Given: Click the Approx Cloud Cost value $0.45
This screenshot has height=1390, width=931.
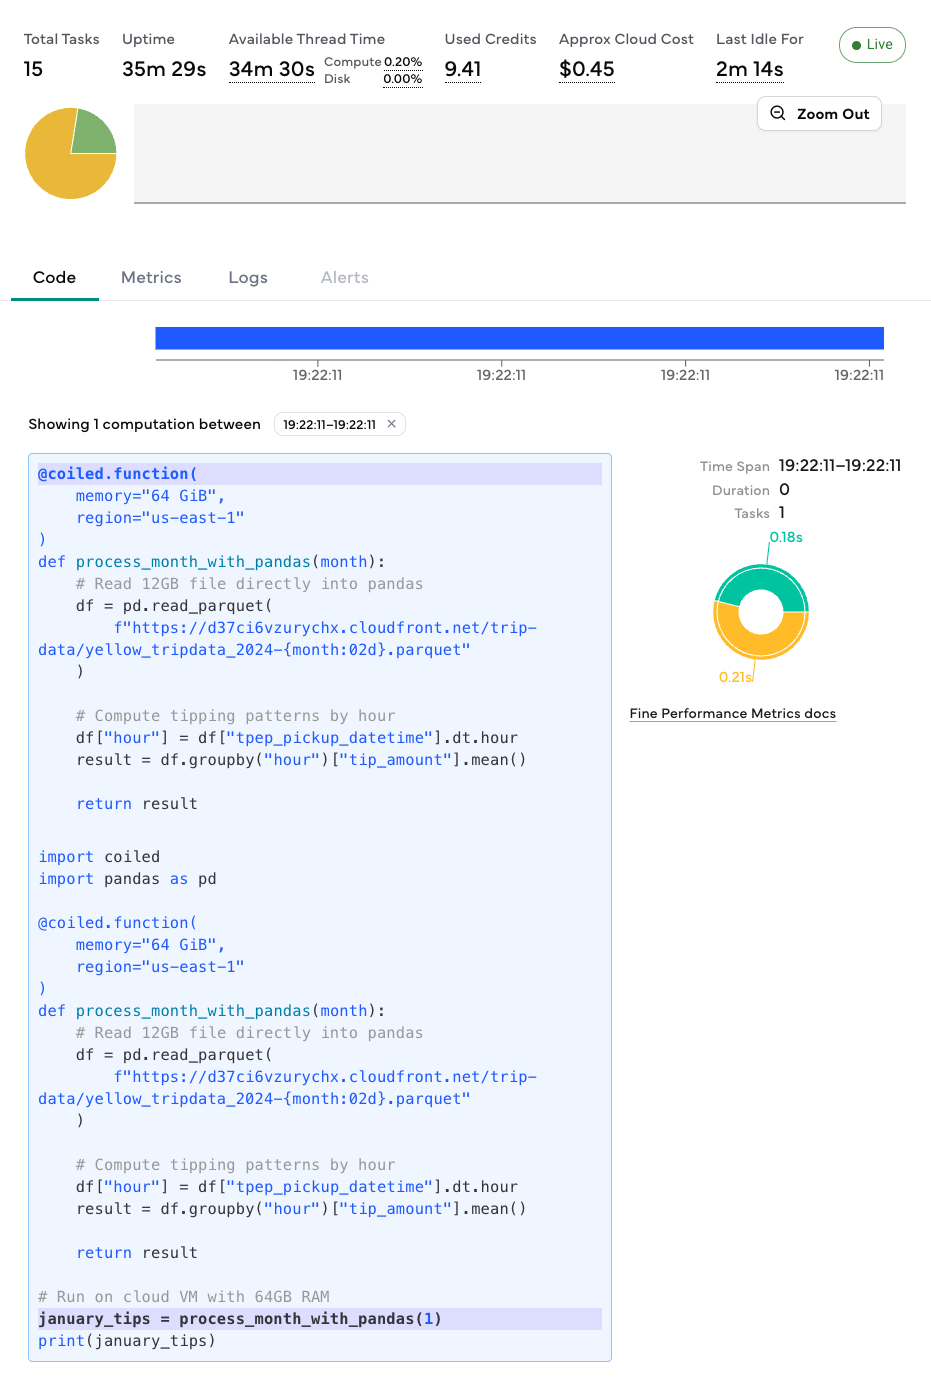Looking at the screenshot, I should [x=586, y=70].
